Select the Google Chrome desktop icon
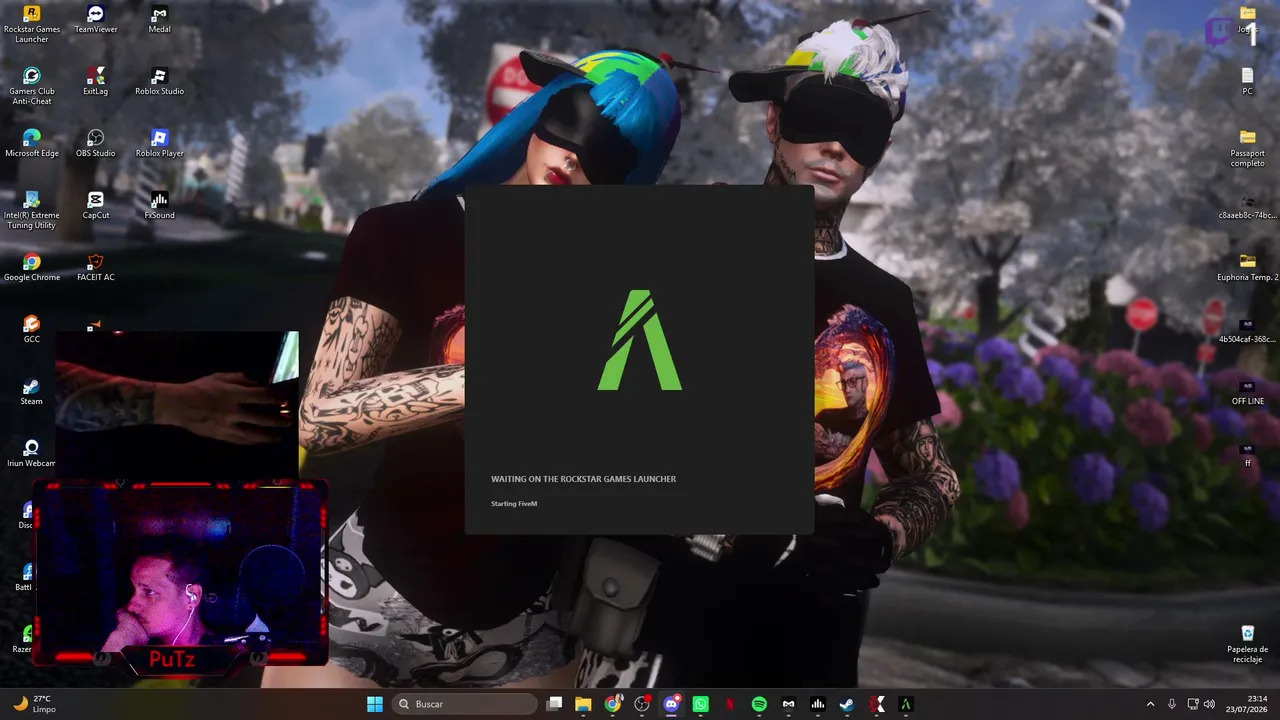1280x720 pixels. click(32, 267)
